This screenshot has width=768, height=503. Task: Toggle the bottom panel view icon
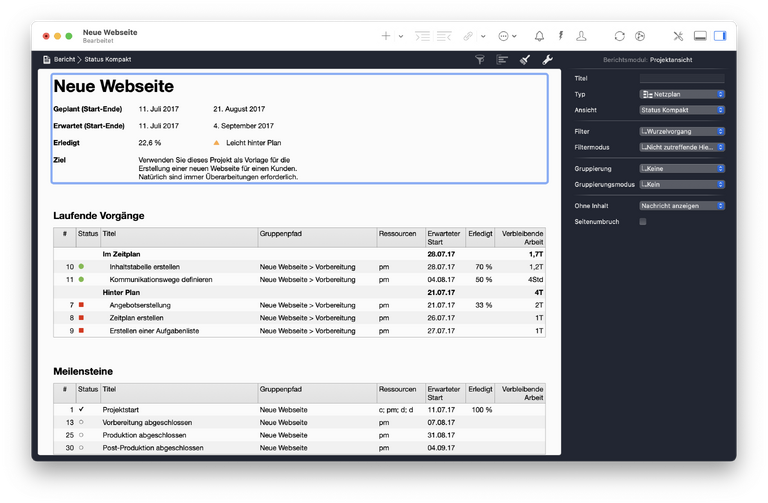[699, 36]
